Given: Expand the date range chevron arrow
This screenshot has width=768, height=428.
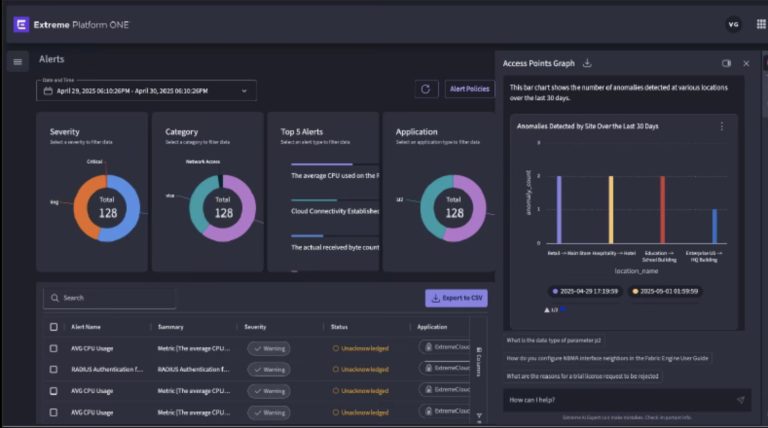Looking at the screenshot, I should click(x=244, y=91).
